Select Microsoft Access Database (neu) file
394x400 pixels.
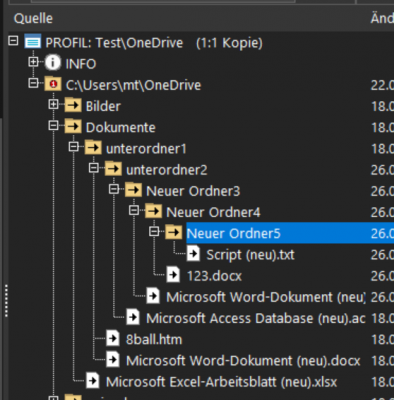(256, 318)
